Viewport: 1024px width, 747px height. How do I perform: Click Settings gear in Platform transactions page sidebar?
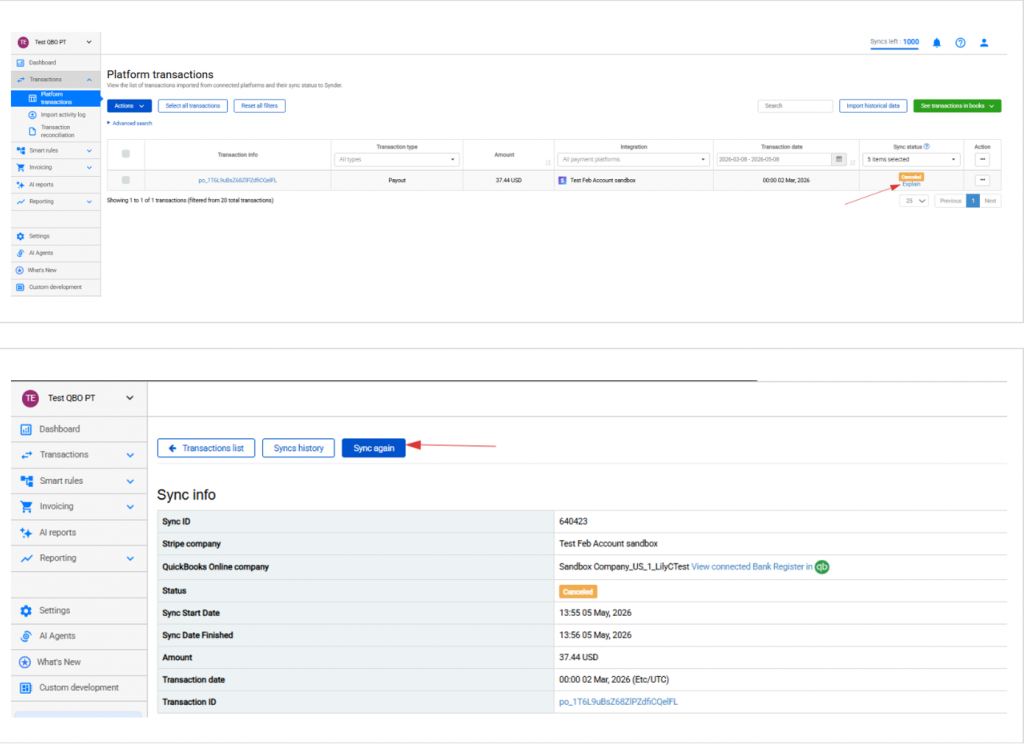[x=20, y=236]
